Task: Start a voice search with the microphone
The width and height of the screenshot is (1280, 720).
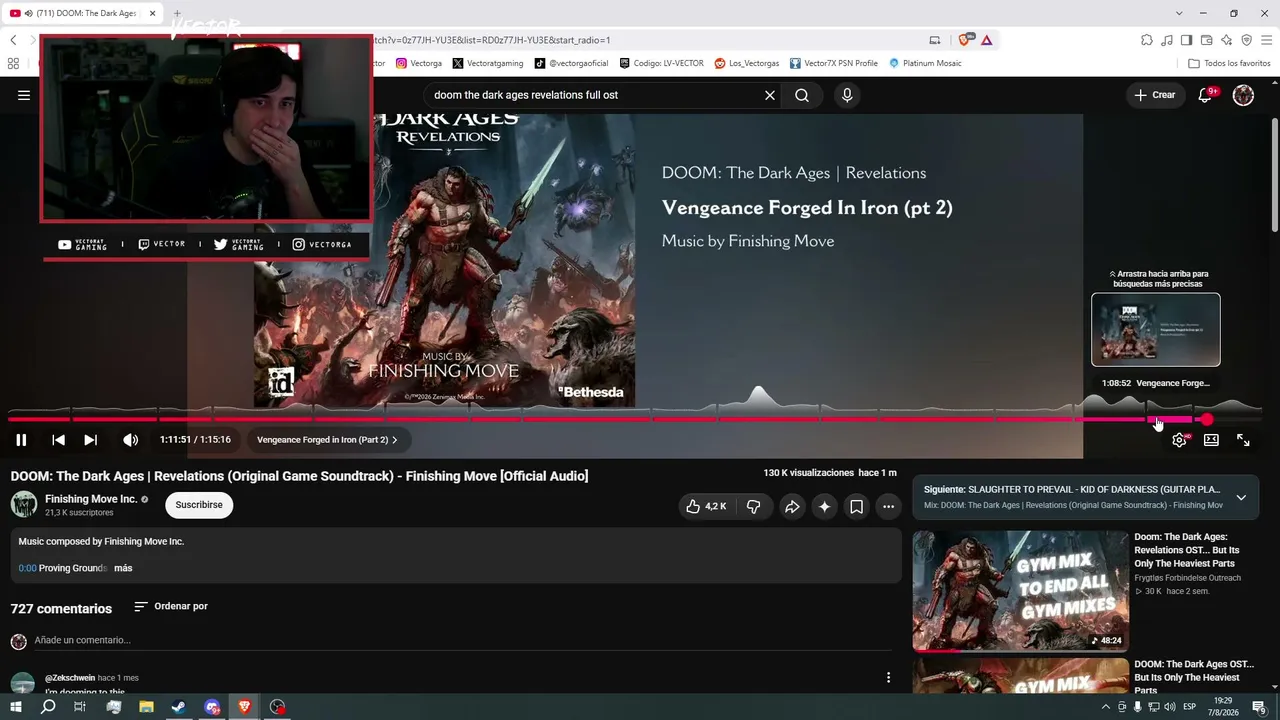Action: tap(847, 95)
